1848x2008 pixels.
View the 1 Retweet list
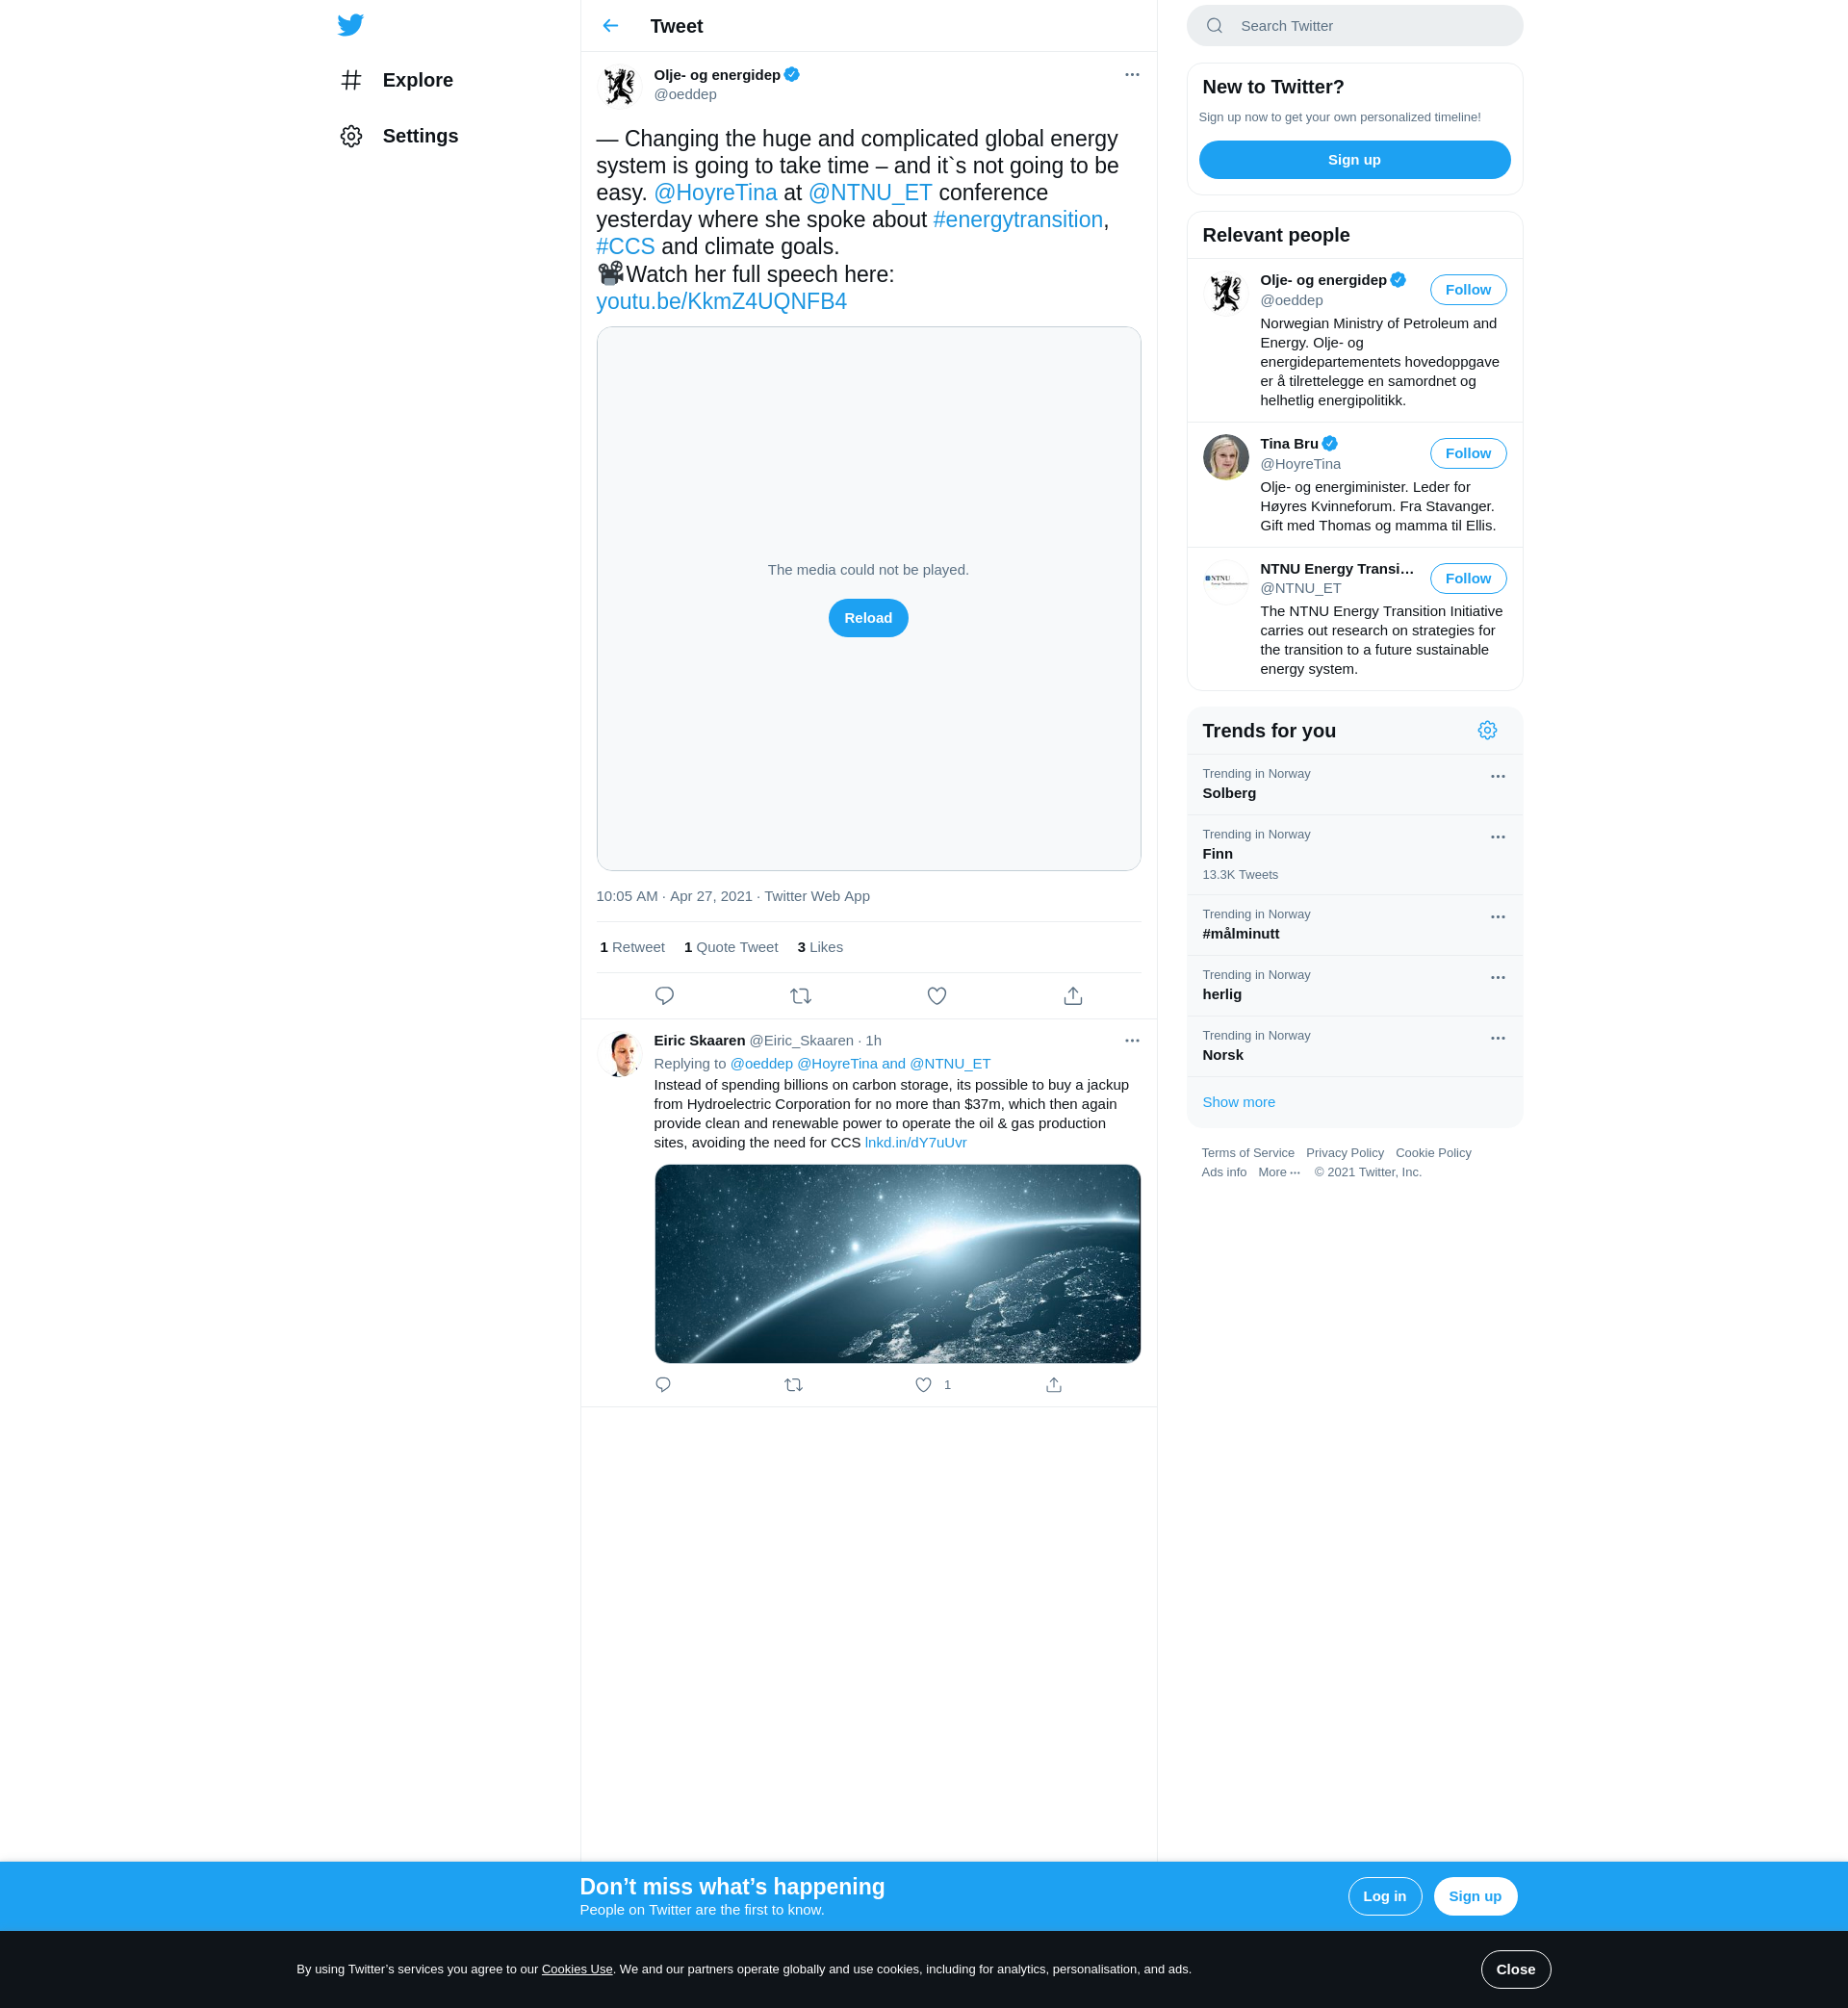pyautogui.click(x=632, y=947)
